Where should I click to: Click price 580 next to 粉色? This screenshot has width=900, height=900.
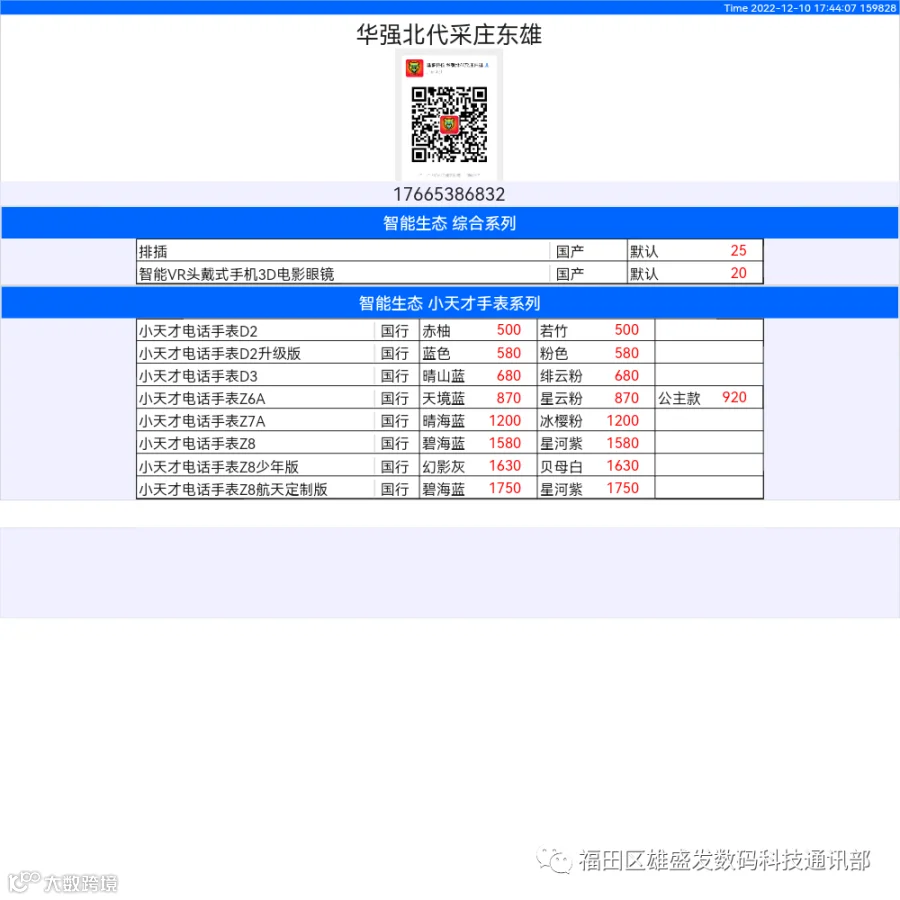coord(626,352)
